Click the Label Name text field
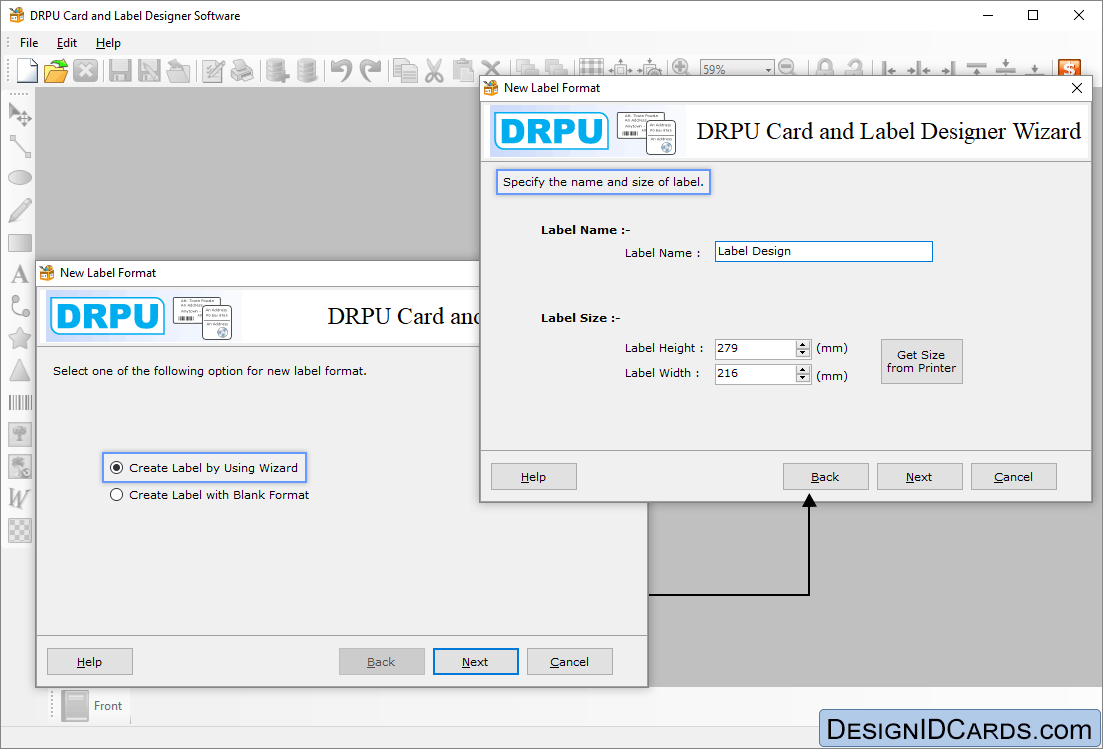This screenshot has width=1103, height=749. point(824,252)
